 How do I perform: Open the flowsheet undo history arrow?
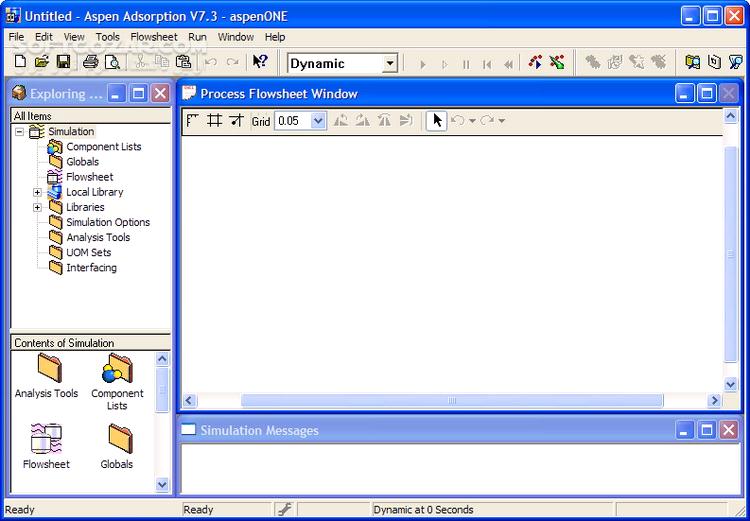tap(472, 121)
